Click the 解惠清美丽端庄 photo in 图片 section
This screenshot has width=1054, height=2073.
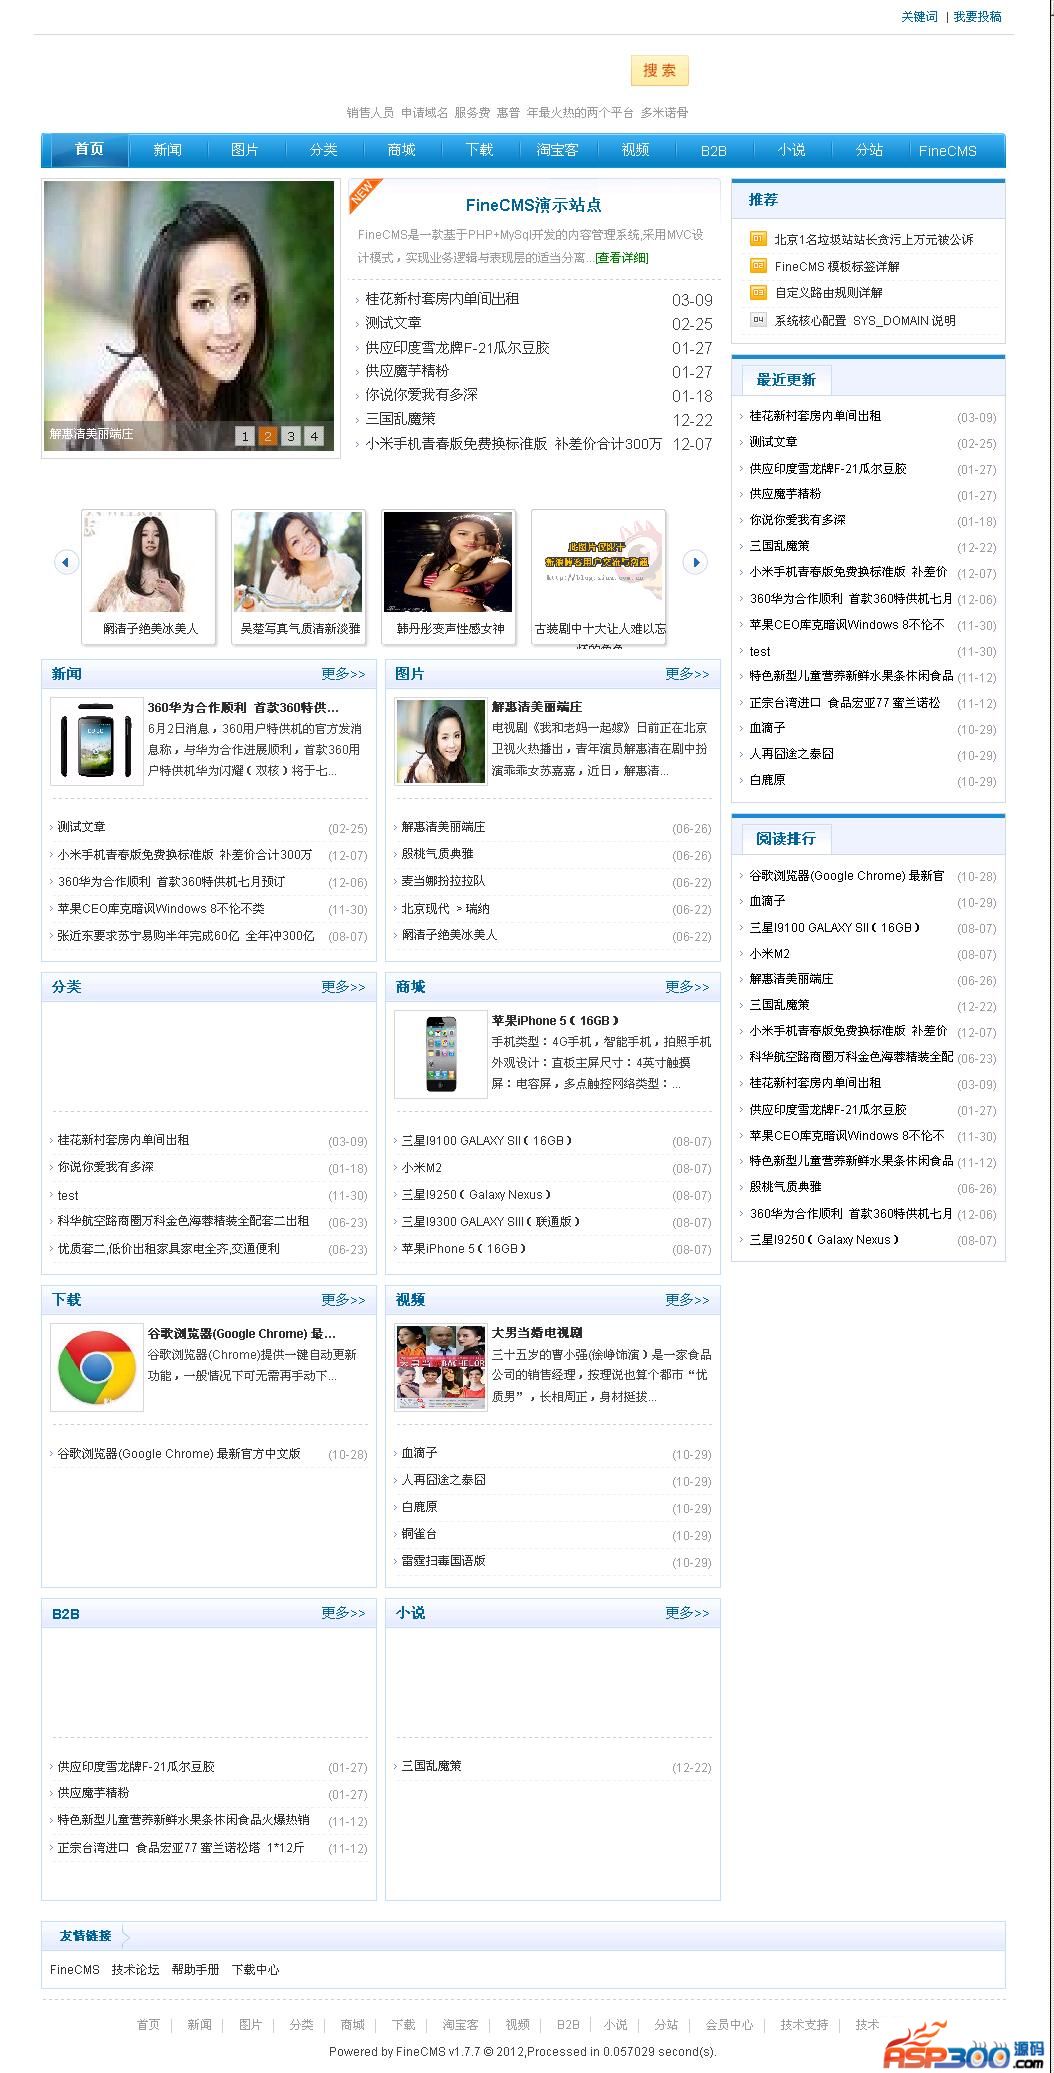(441, 741)
